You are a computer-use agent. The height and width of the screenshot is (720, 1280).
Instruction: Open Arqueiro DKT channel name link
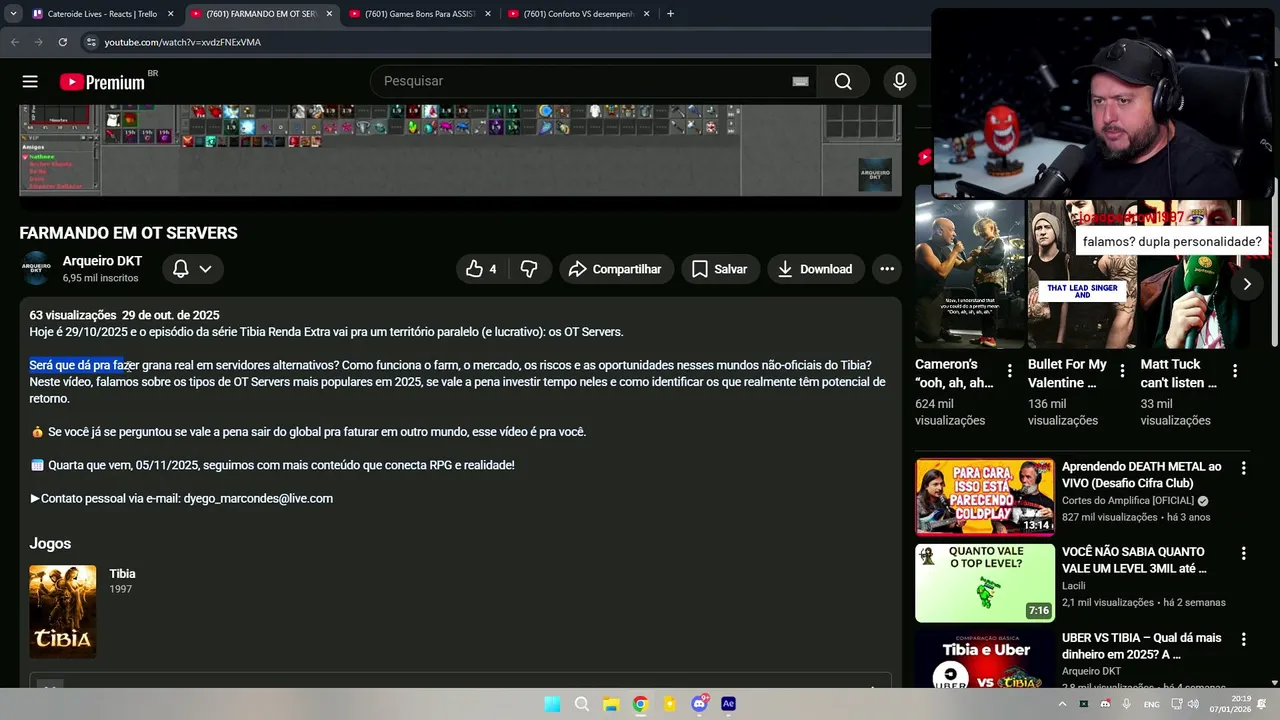click(x=102, y=261)
